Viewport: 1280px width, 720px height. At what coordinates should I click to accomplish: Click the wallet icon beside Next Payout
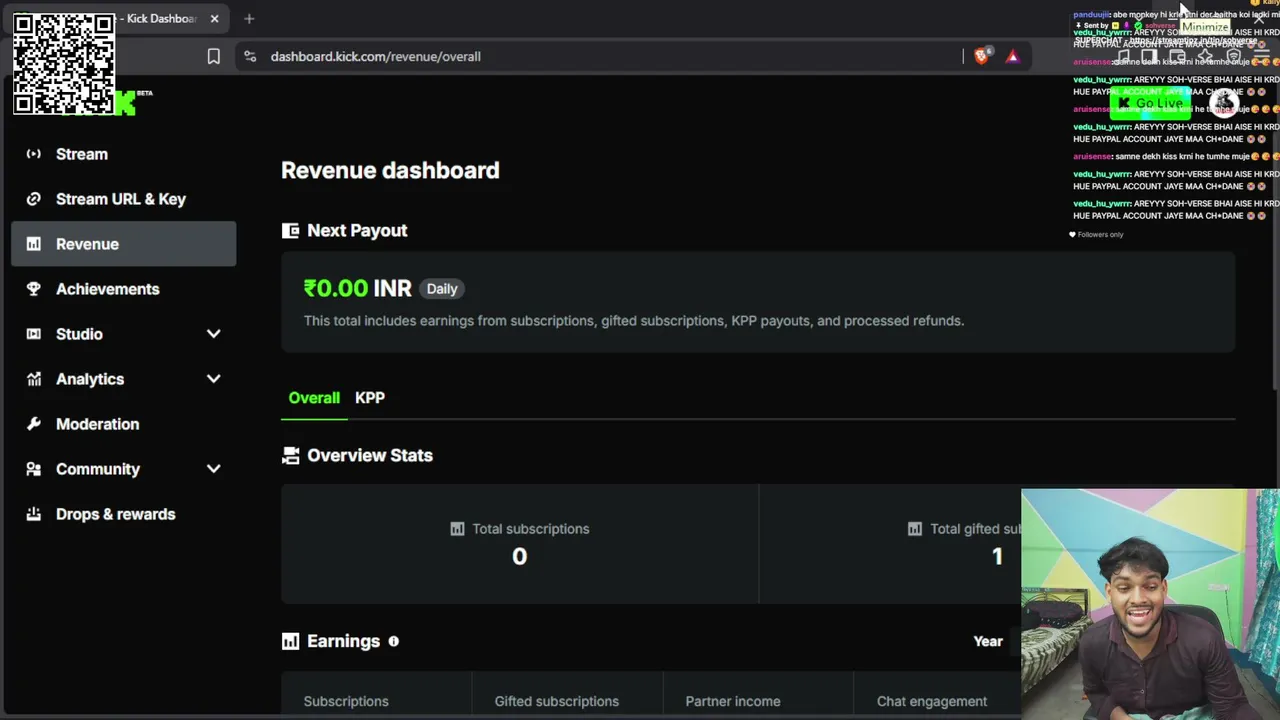291,231
